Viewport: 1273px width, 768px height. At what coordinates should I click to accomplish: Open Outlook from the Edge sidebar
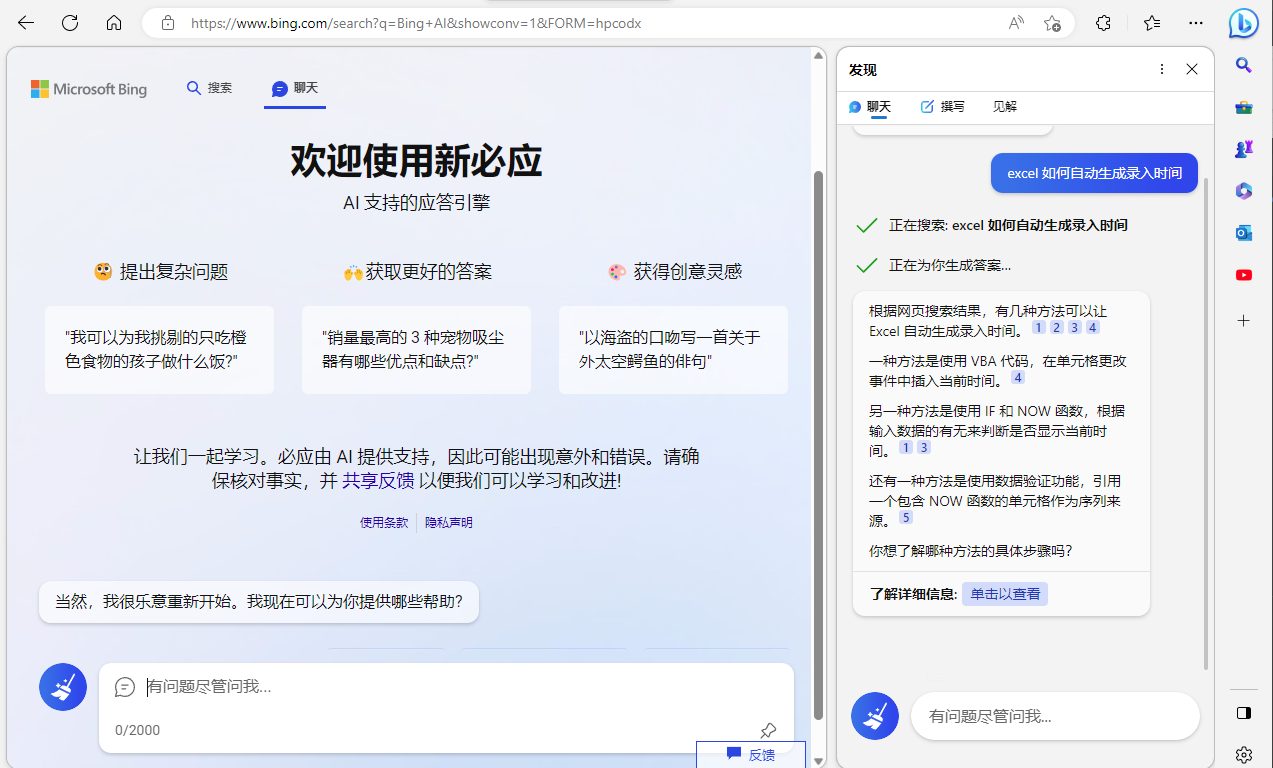(x=1243, y=232)
